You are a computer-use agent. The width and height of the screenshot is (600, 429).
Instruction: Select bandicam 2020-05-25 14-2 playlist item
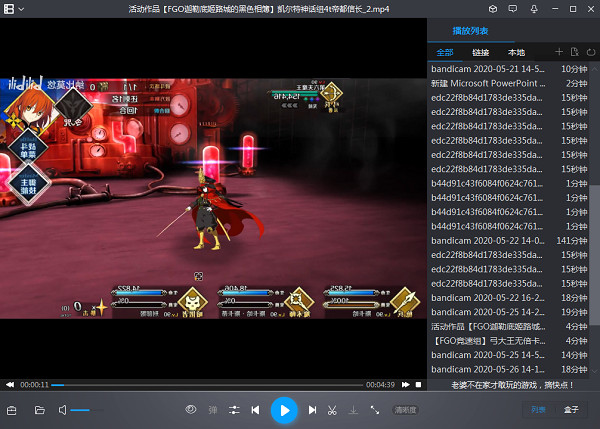(509, 312)
